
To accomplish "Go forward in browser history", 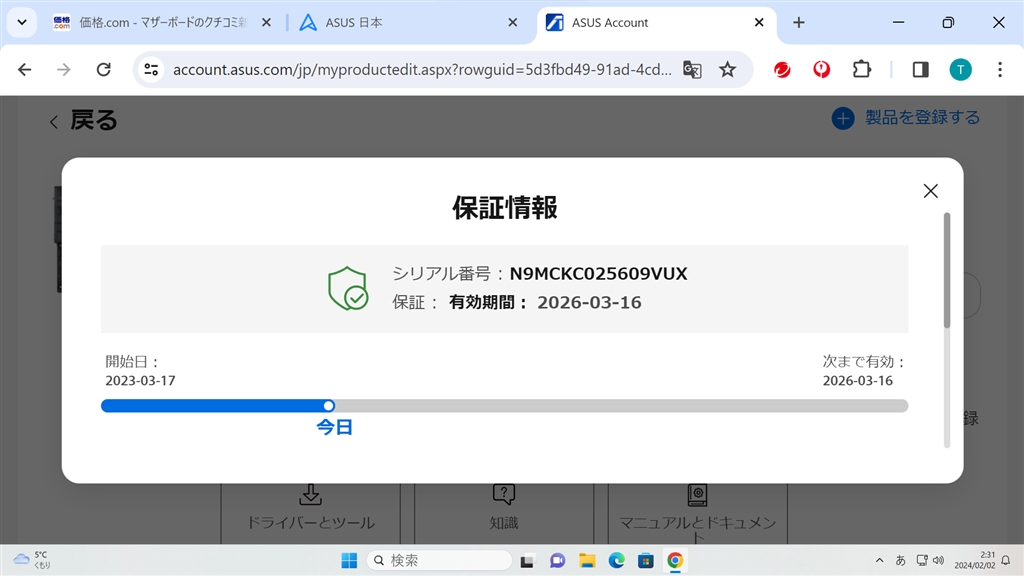I will click(x=63, y=69).
